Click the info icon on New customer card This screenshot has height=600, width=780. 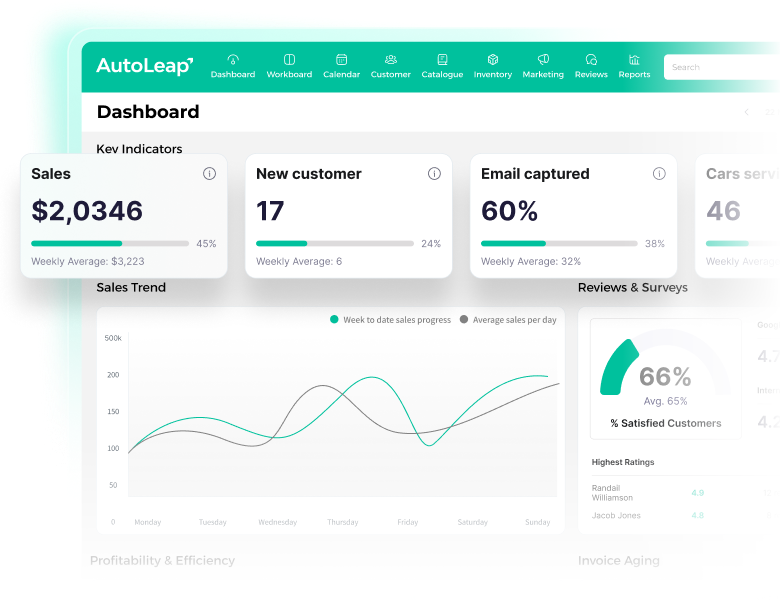pyautogui.click(x=434, y=174)
